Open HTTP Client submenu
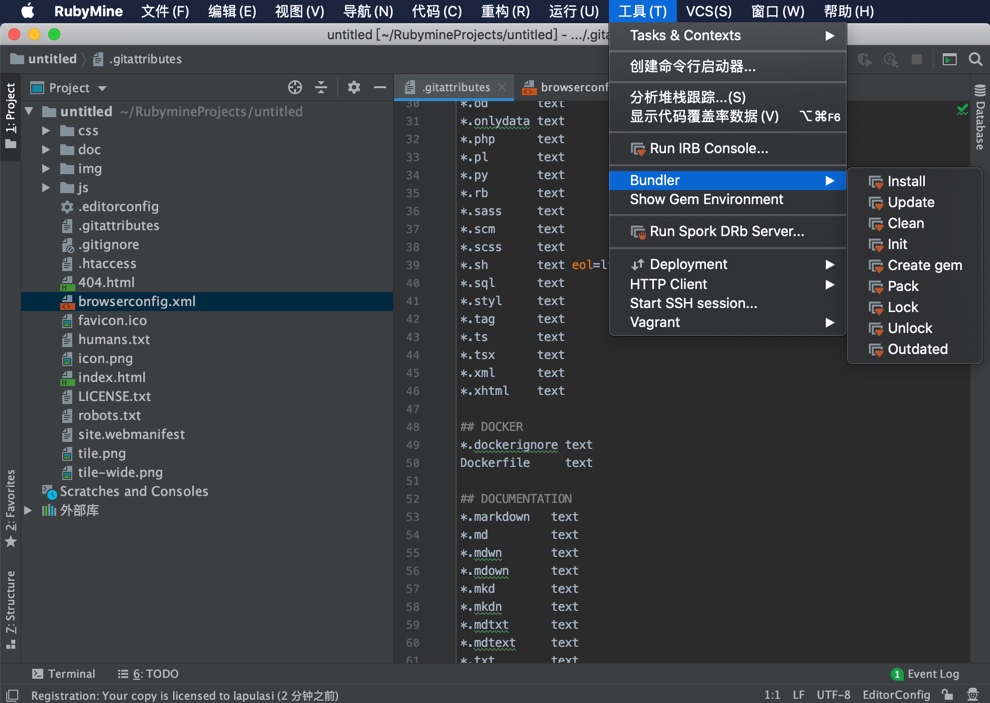990x703 pixels. click(727, 284)
